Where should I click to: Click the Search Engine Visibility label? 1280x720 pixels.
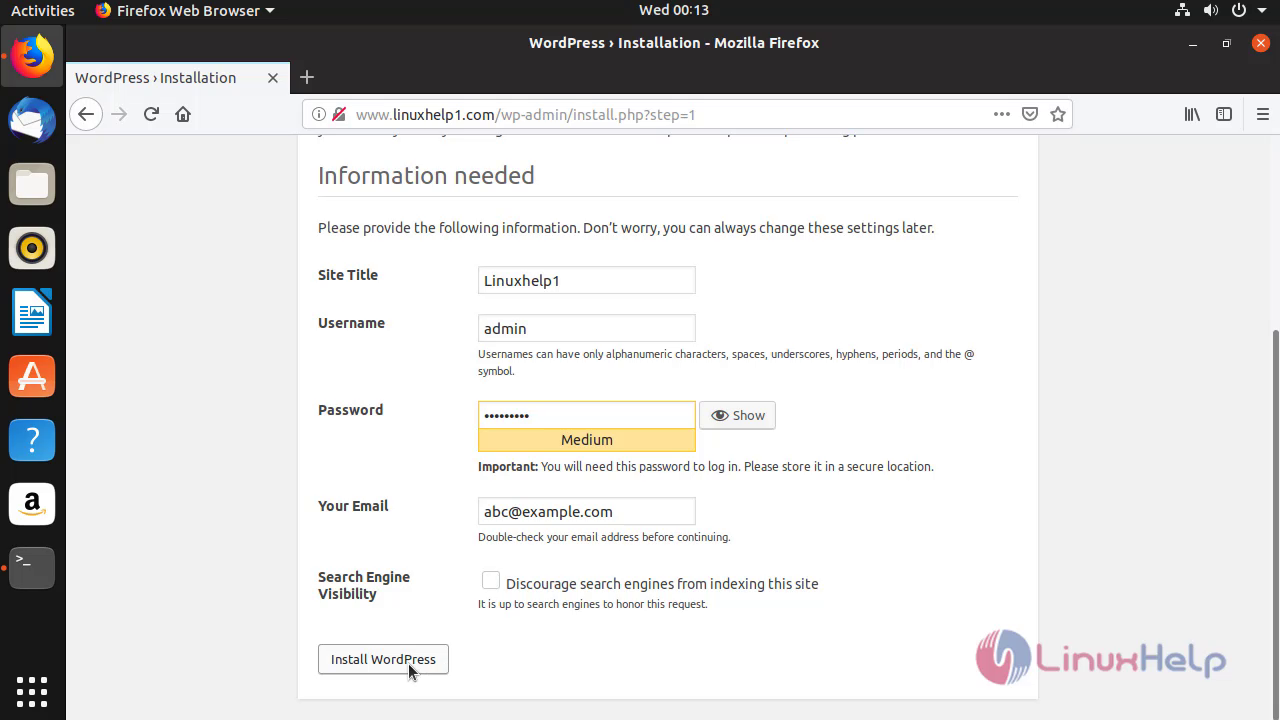[364, 585]
